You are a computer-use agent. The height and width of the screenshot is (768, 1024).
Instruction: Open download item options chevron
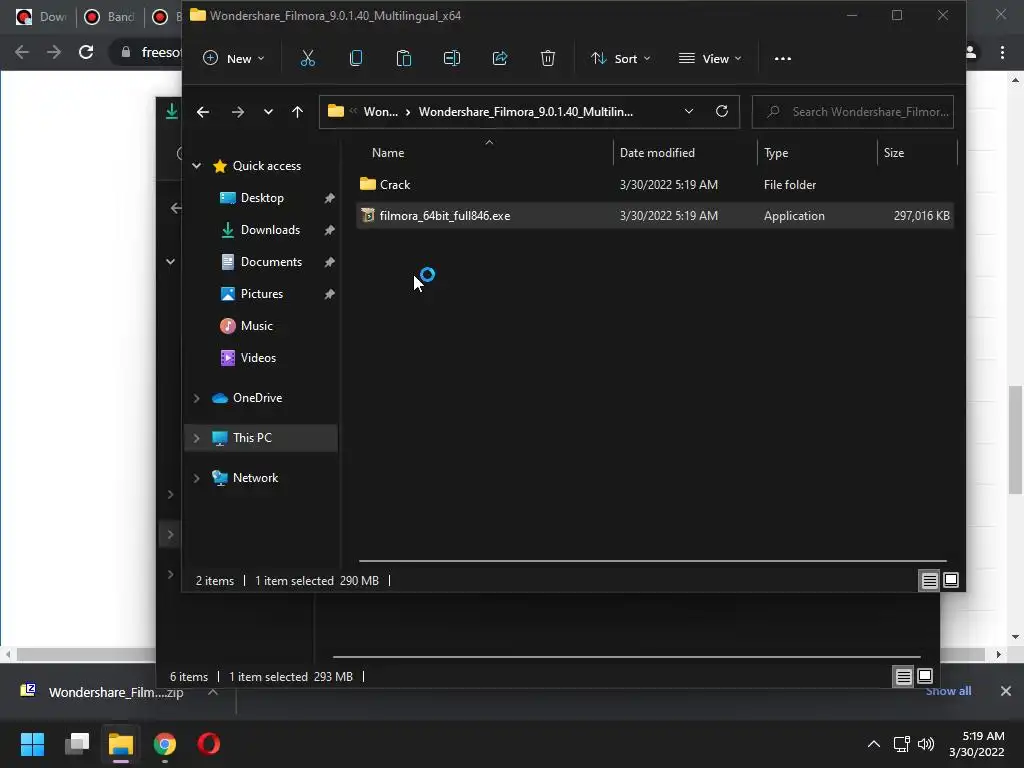[213, 692]
